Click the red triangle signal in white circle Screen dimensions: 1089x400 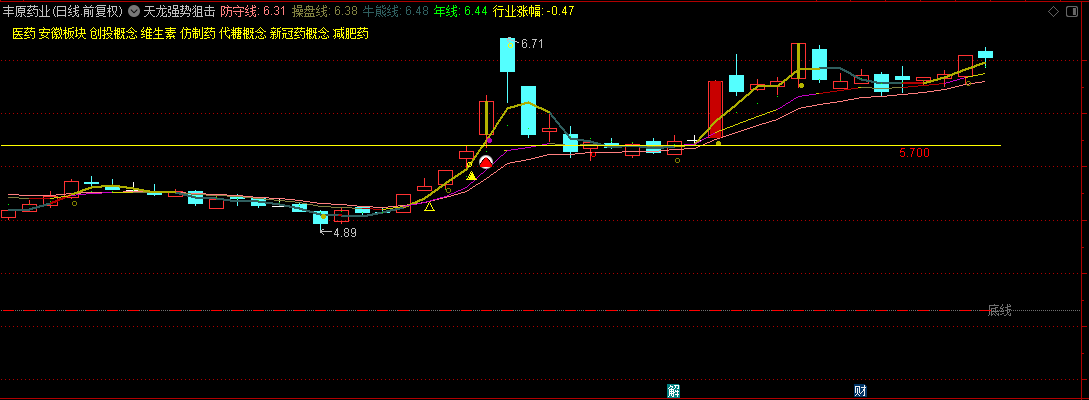click(x=485, y=162)
